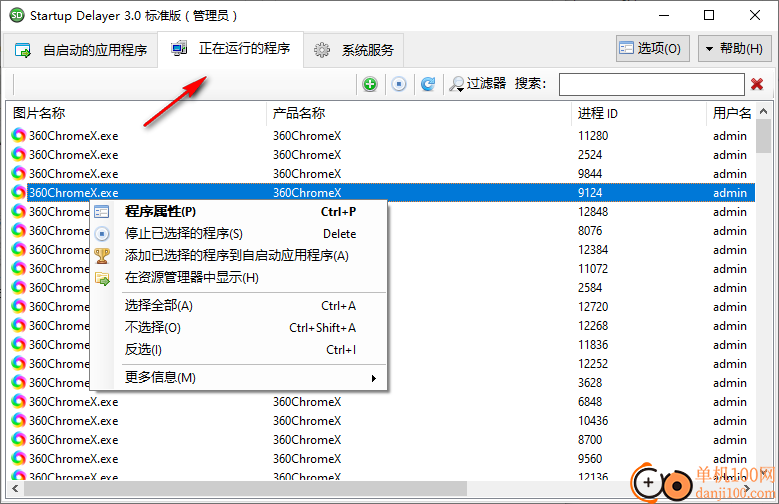Sort by 用户名 column header
779x504 pixels.
731,113
